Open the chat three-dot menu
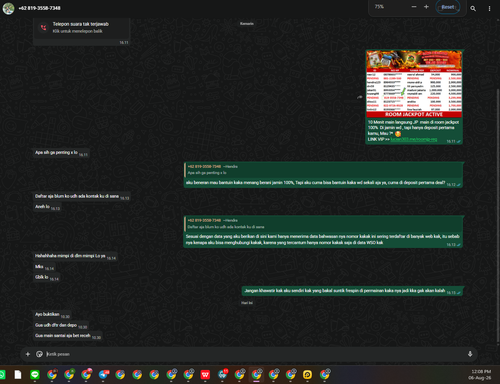This screenshot has height=384, width=500. coord(489,8)
